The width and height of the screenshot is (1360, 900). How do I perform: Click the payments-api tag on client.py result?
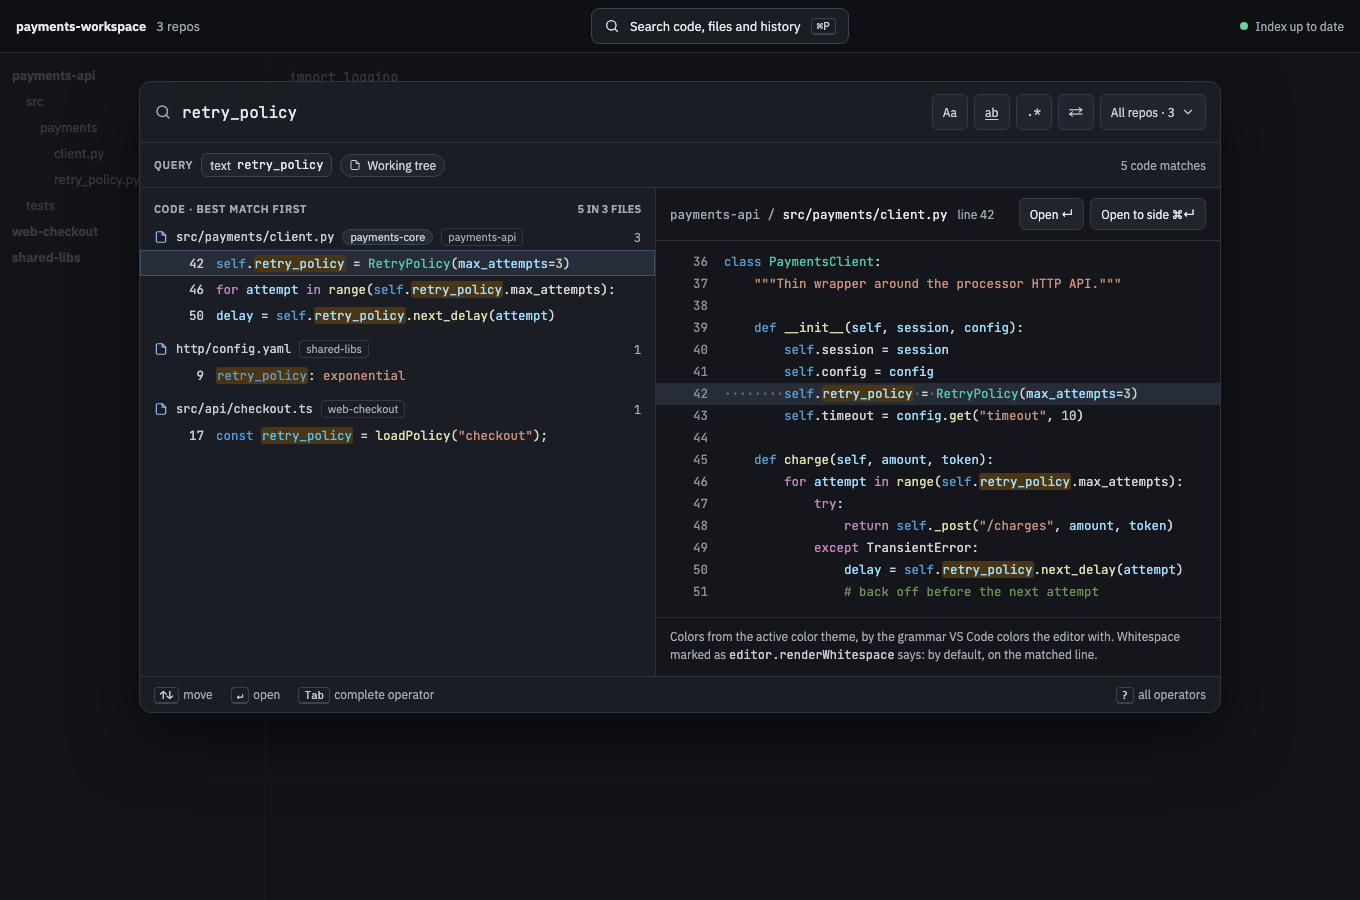pyautogui.click(x=482, y=237)
